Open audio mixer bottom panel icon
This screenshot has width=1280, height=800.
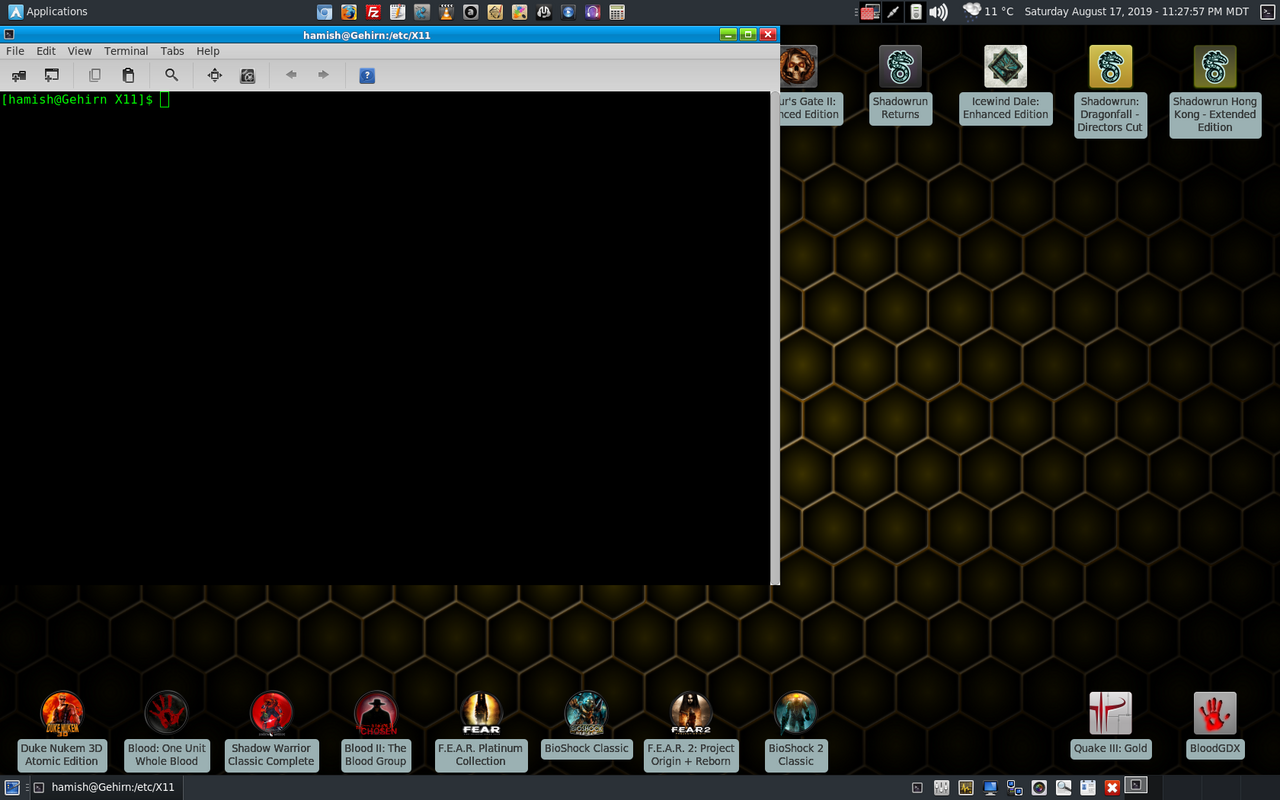[x=941, y=788]
